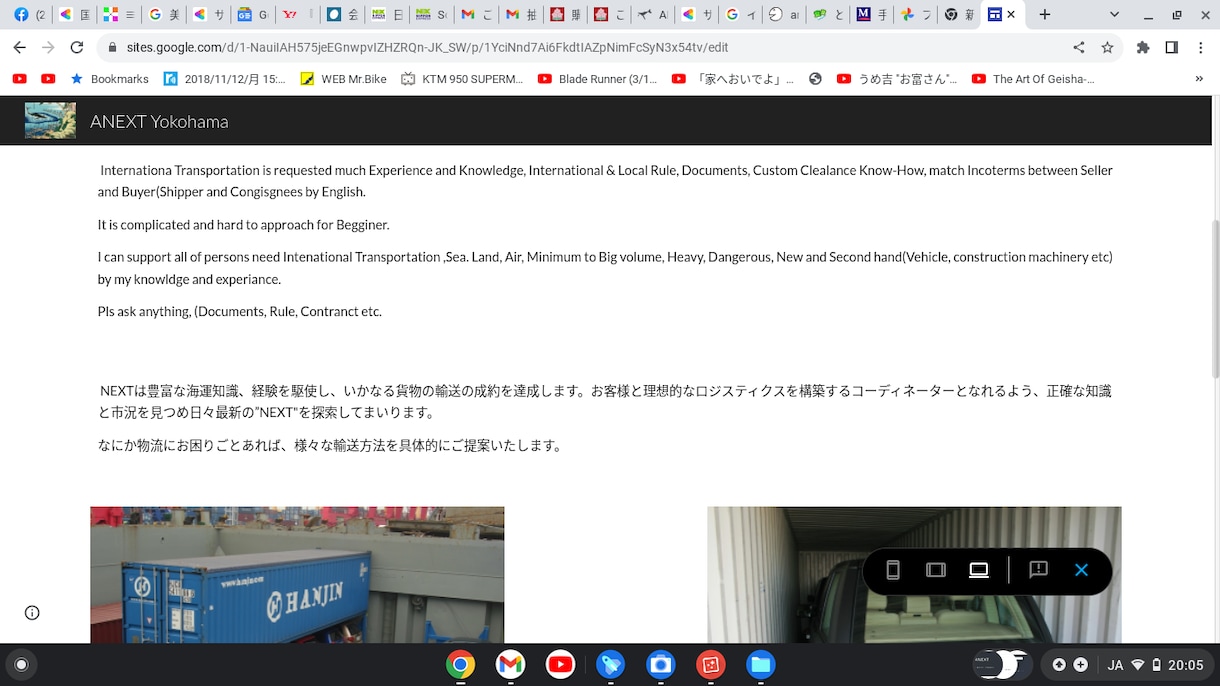Exit preview with the blue X

point(1081,570)
